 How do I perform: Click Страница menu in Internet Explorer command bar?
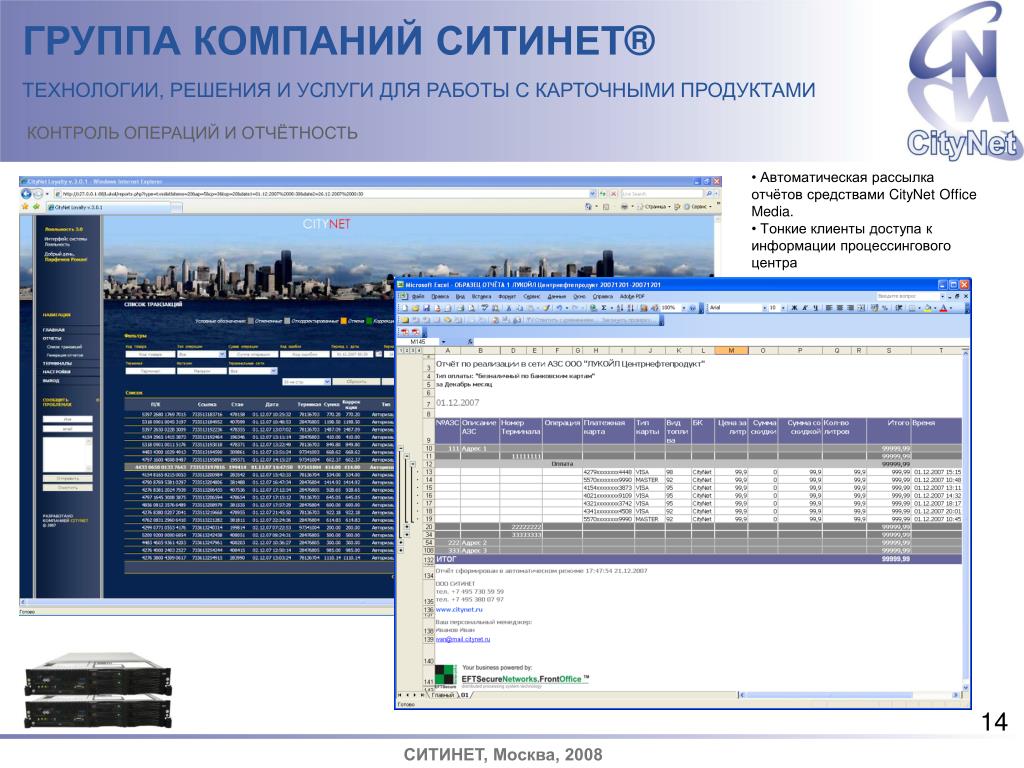(655, 207)
